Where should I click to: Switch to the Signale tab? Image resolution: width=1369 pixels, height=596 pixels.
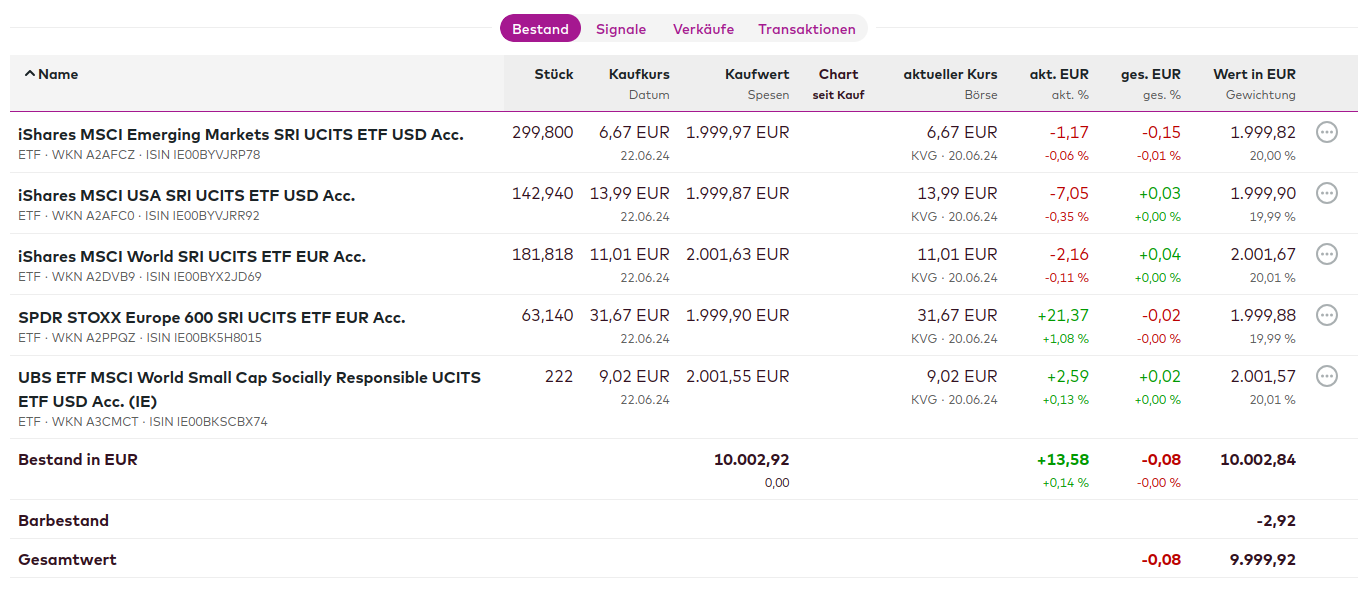[x=621, y=29]
